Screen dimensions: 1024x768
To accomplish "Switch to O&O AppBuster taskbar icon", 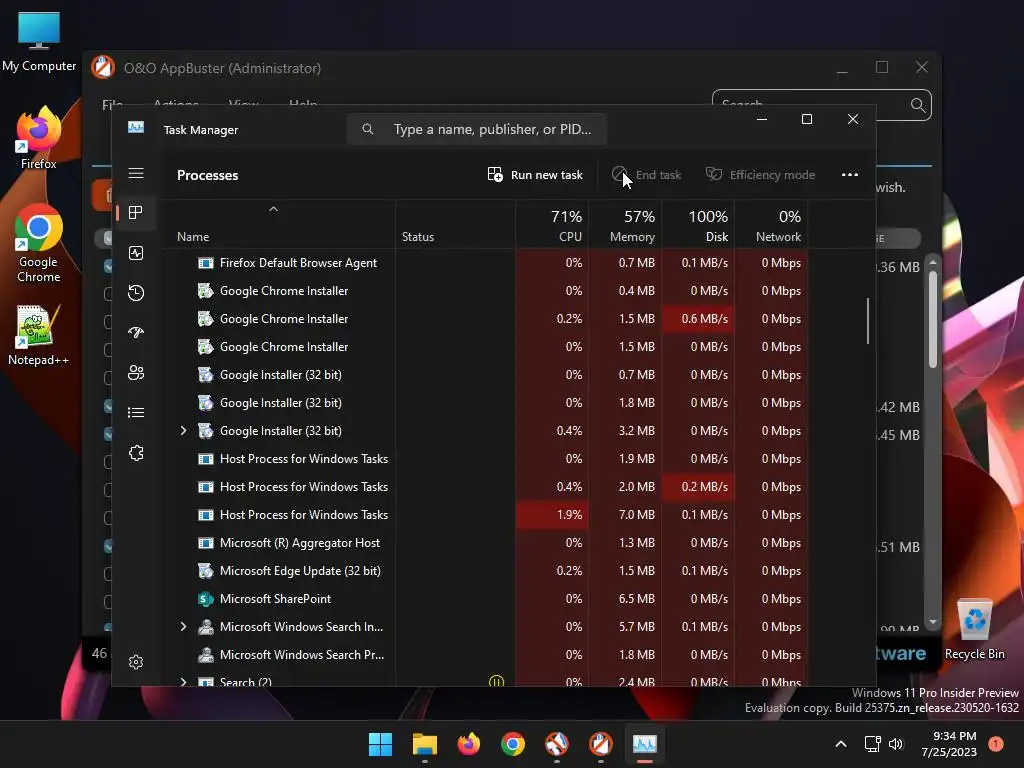I will pos(601,744).
